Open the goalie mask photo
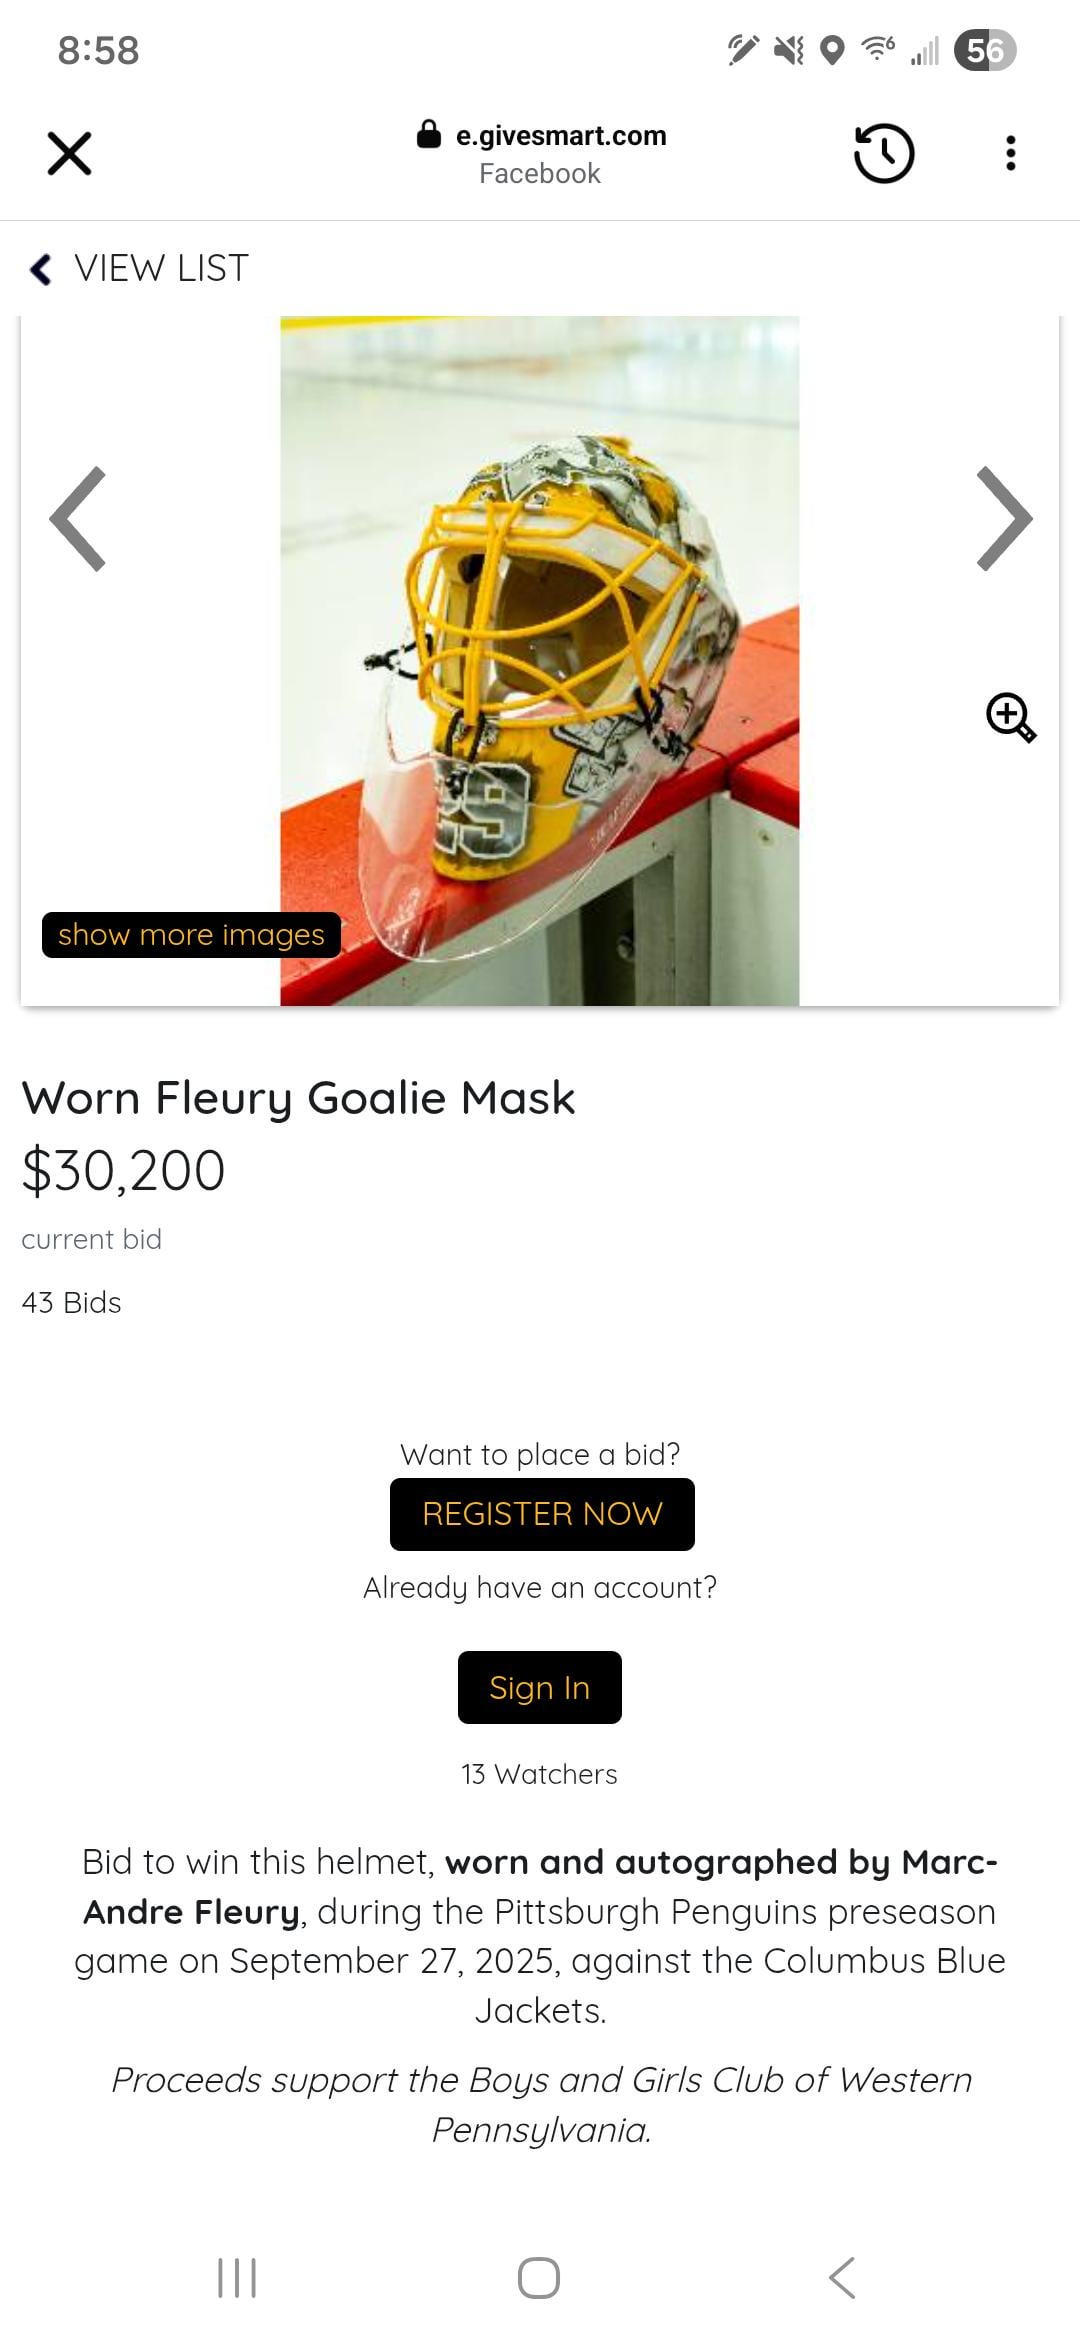1080x2340 pixels. (540, 661)
